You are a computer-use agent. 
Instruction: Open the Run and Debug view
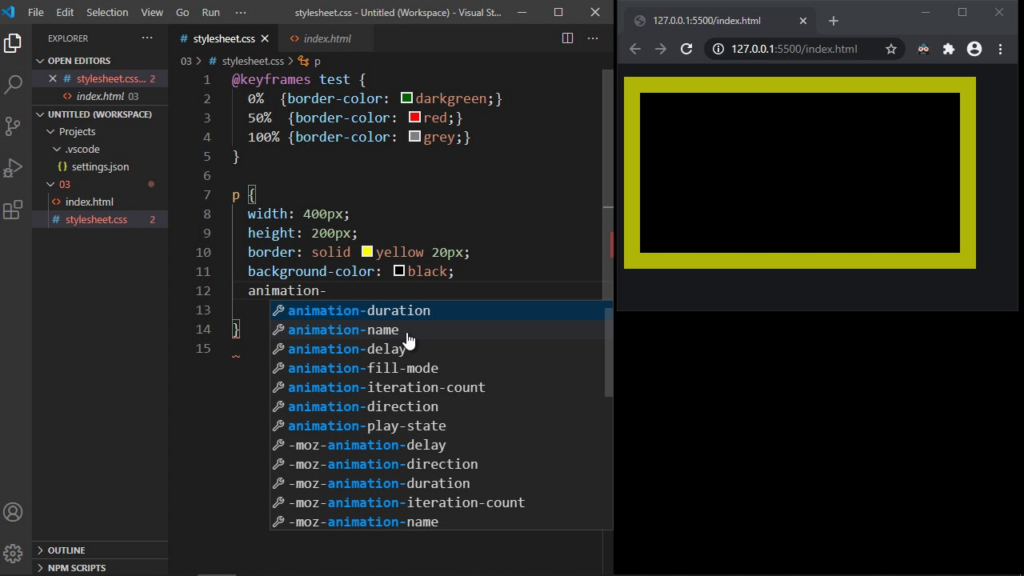13,167
